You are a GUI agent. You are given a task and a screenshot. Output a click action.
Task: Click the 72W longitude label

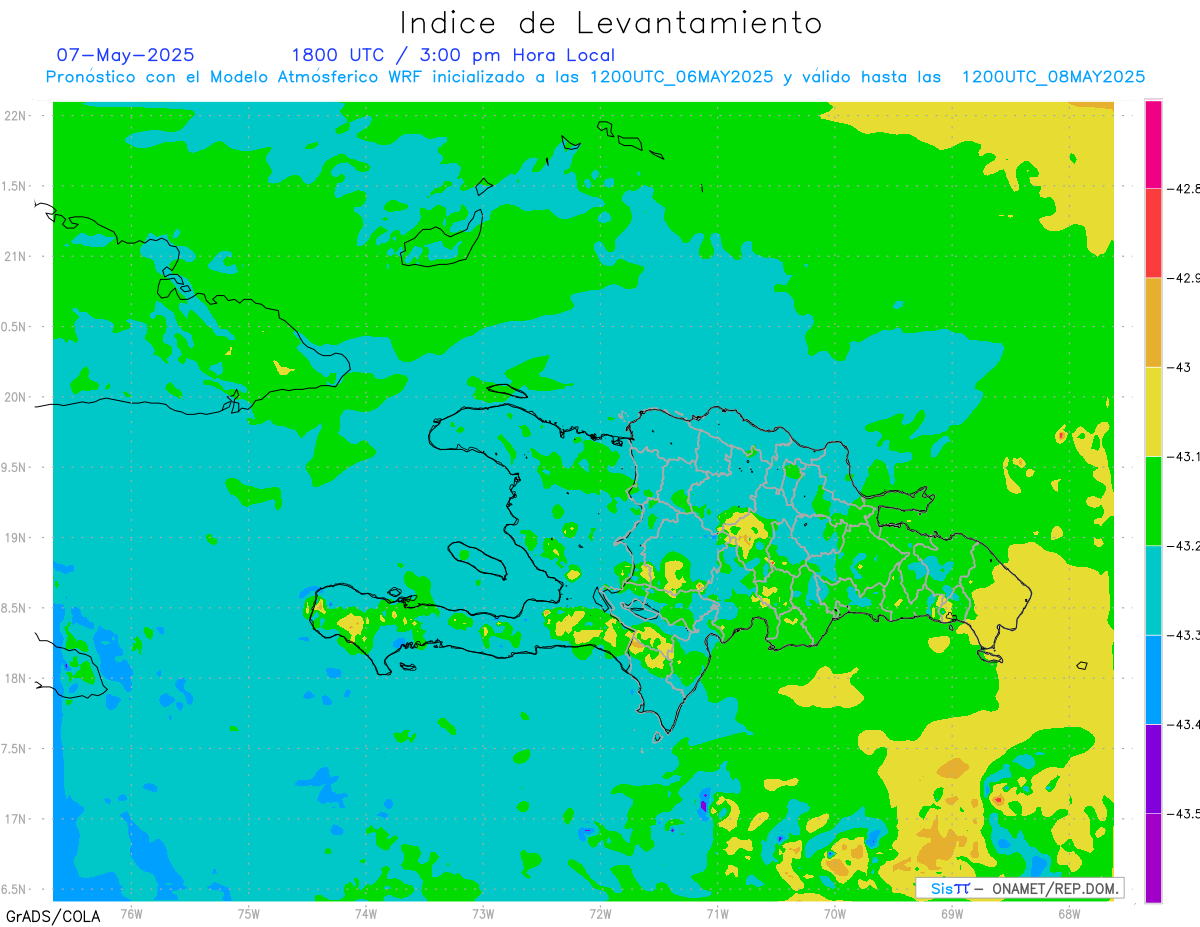[600, 914]
